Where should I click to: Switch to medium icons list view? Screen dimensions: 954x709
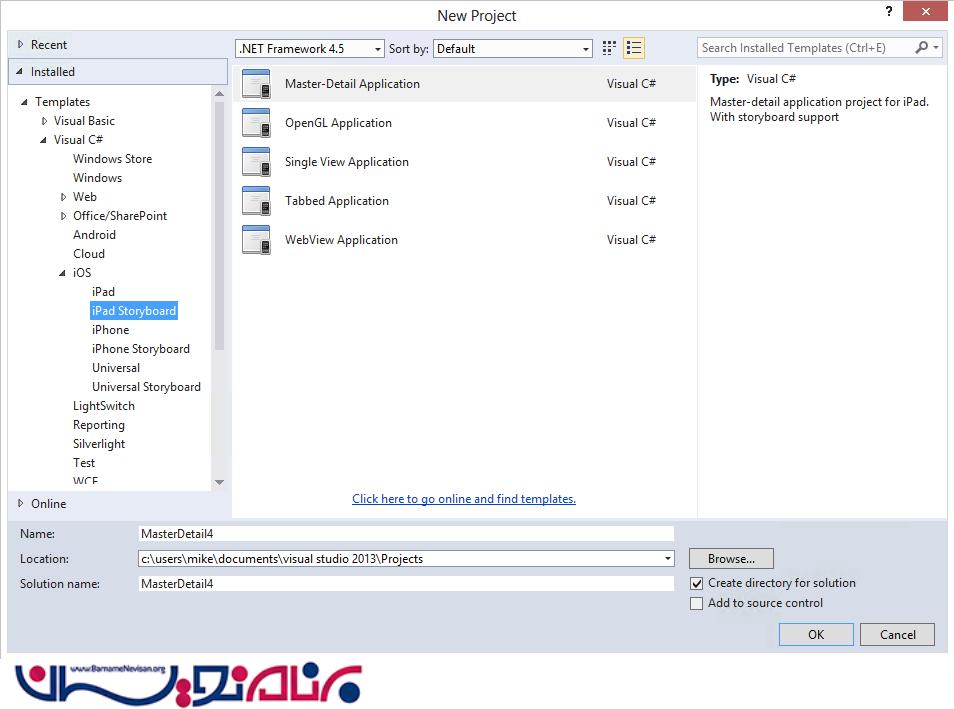pyautogui.click(x=634, y=48)
